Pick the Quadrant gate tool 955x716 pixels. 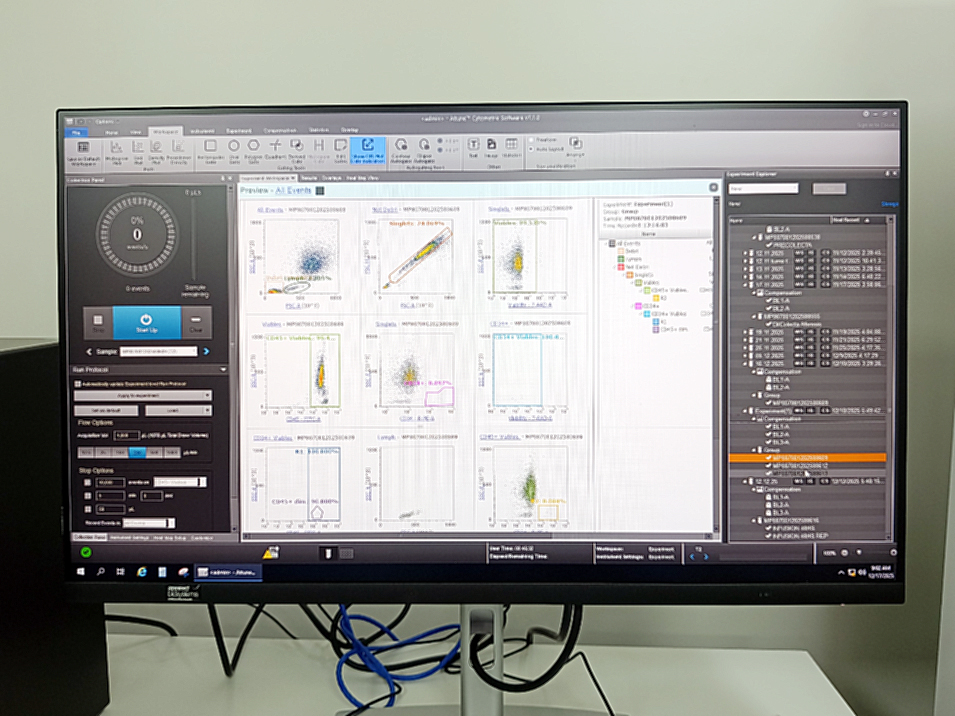[x=274, y=148]
